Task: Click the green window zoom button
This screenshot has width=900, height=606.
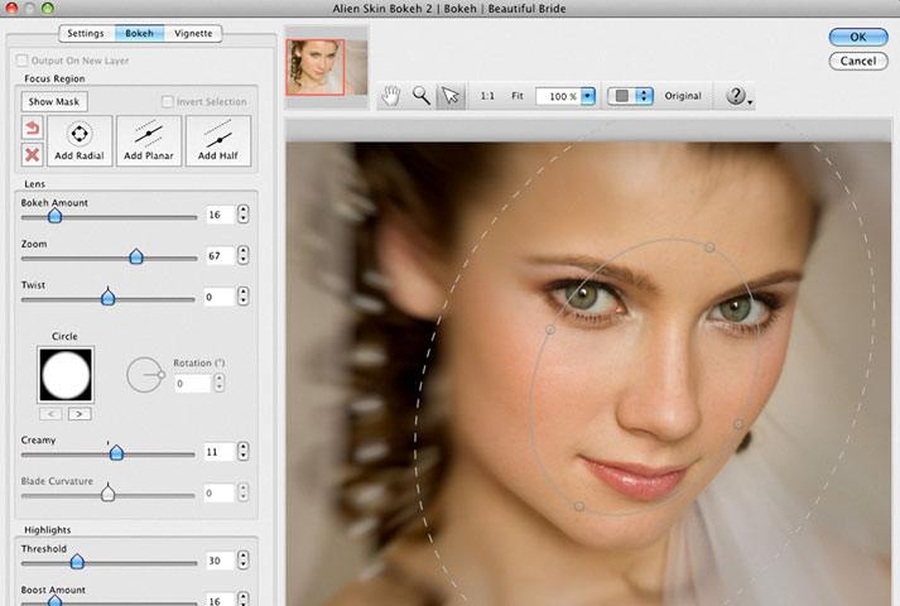Action: [x=48, y=7]
